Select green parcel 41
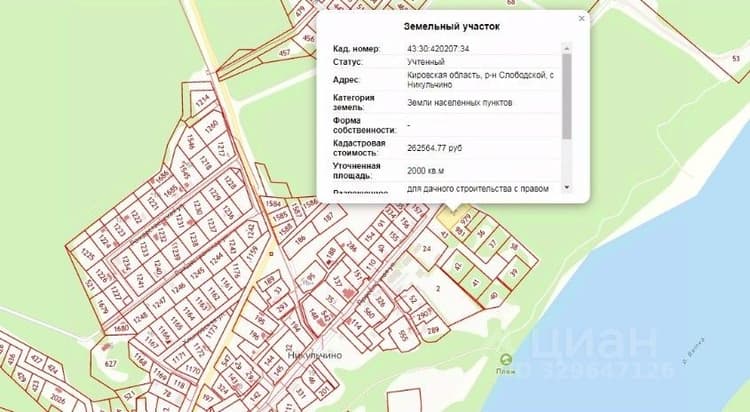750x412 pixels. (x=475, y=283)
